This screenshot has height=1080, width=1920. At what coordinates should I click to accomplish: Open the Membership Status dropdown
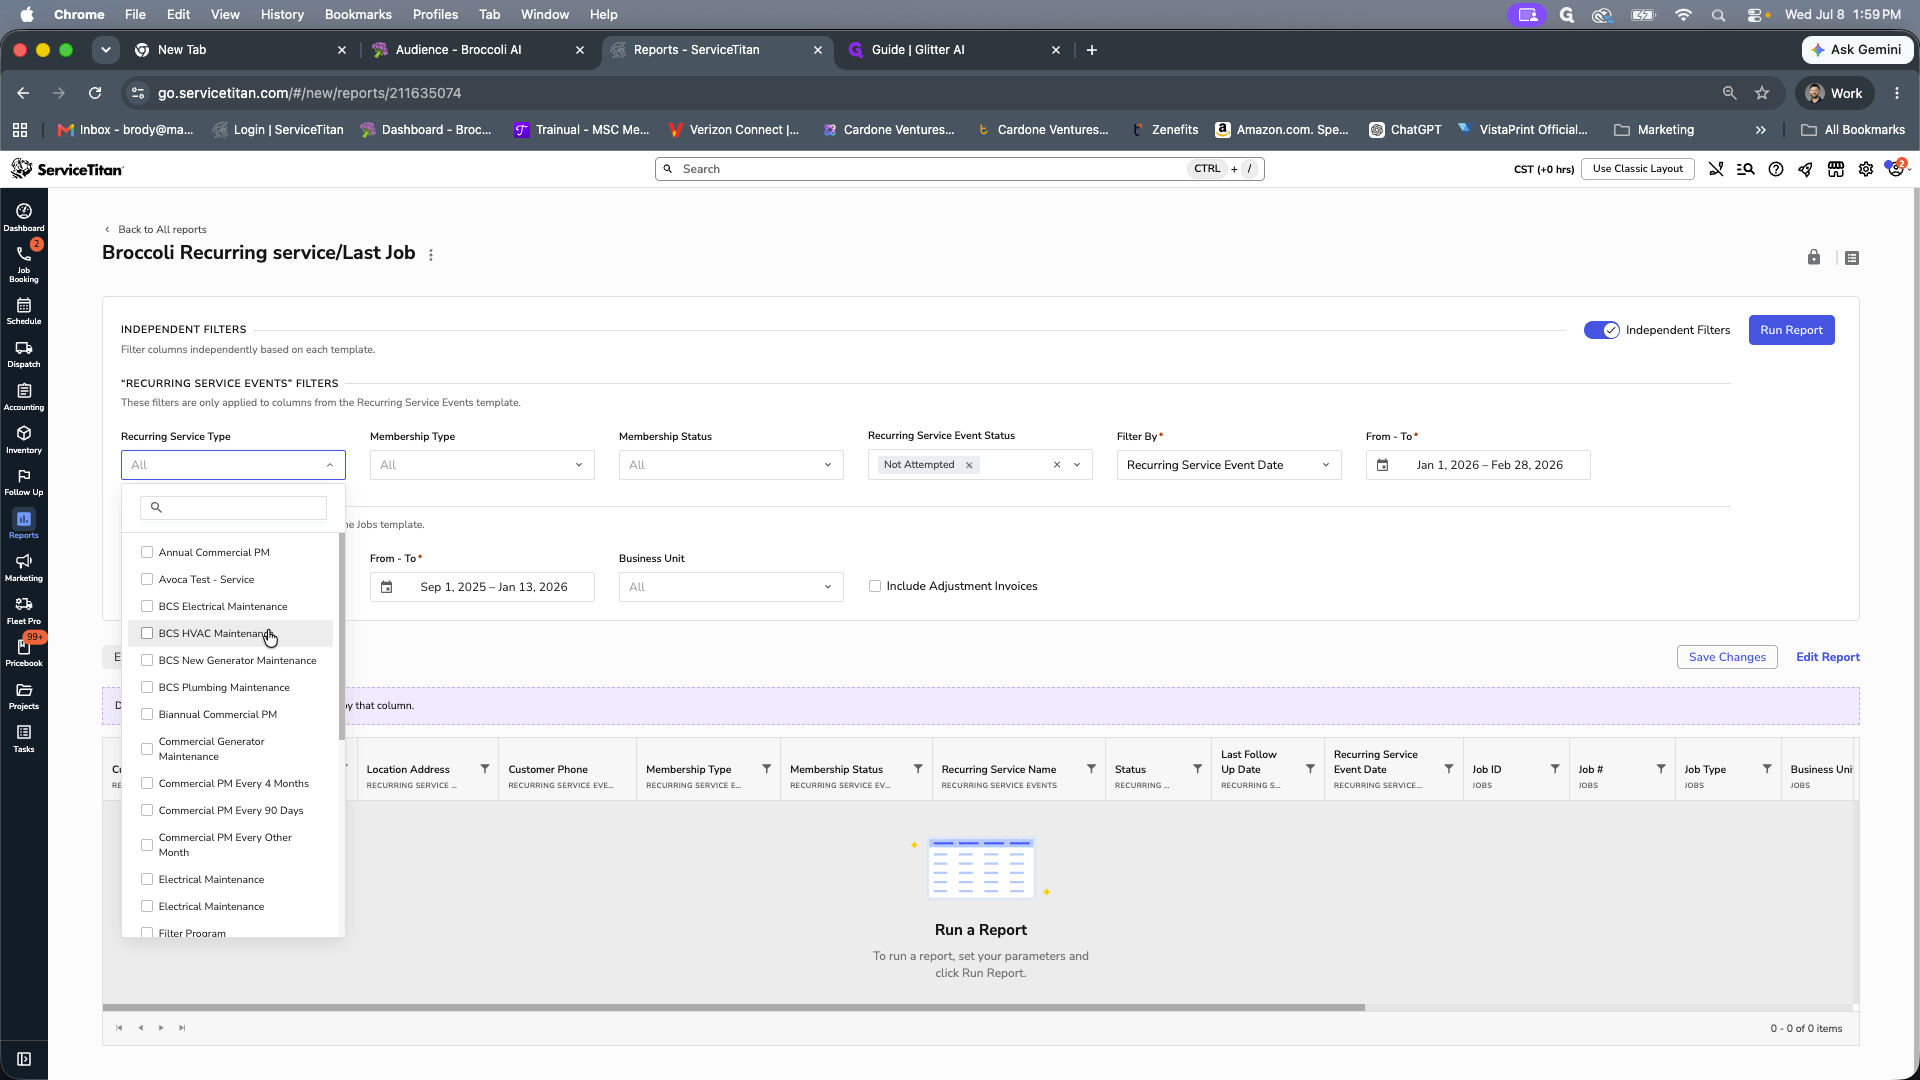click(731, 465)
